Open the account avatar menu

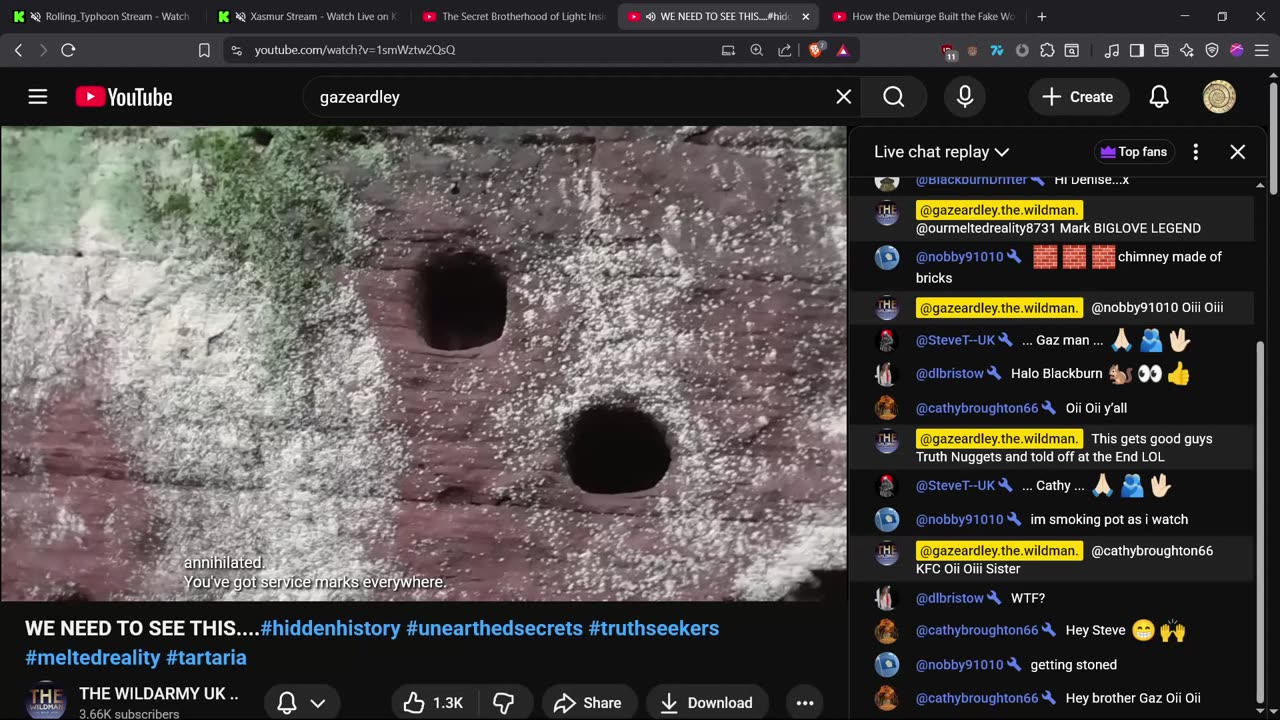pyautogui.click(x=1219, y=97)
